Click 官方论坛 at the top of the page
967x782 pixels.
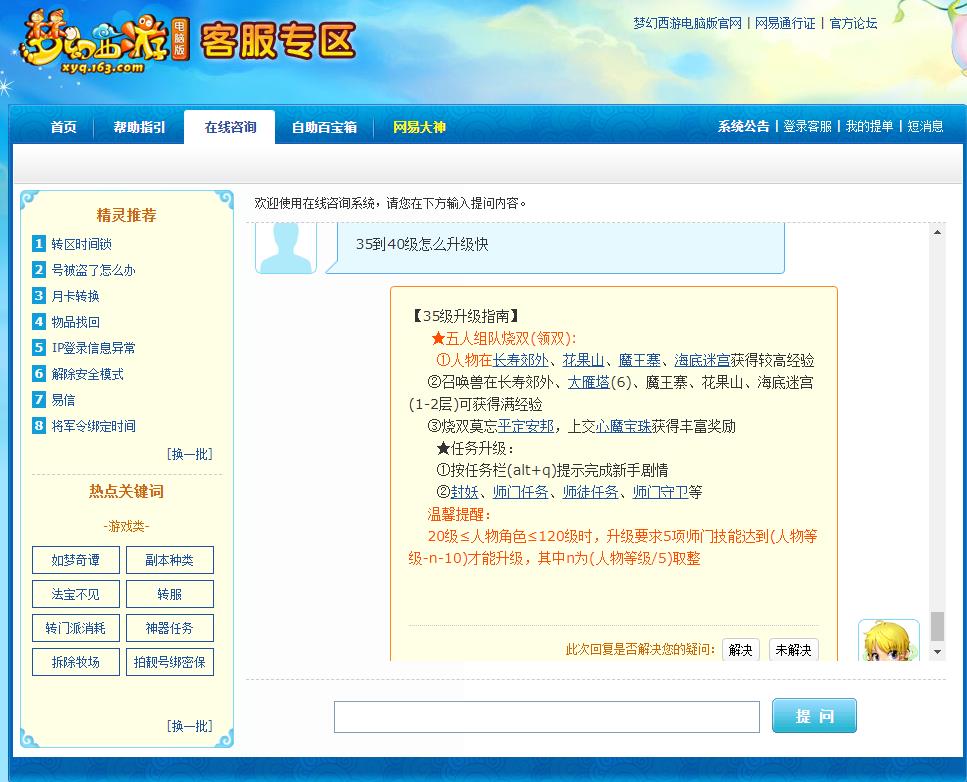pyautogui.click(x=852, y=22)
